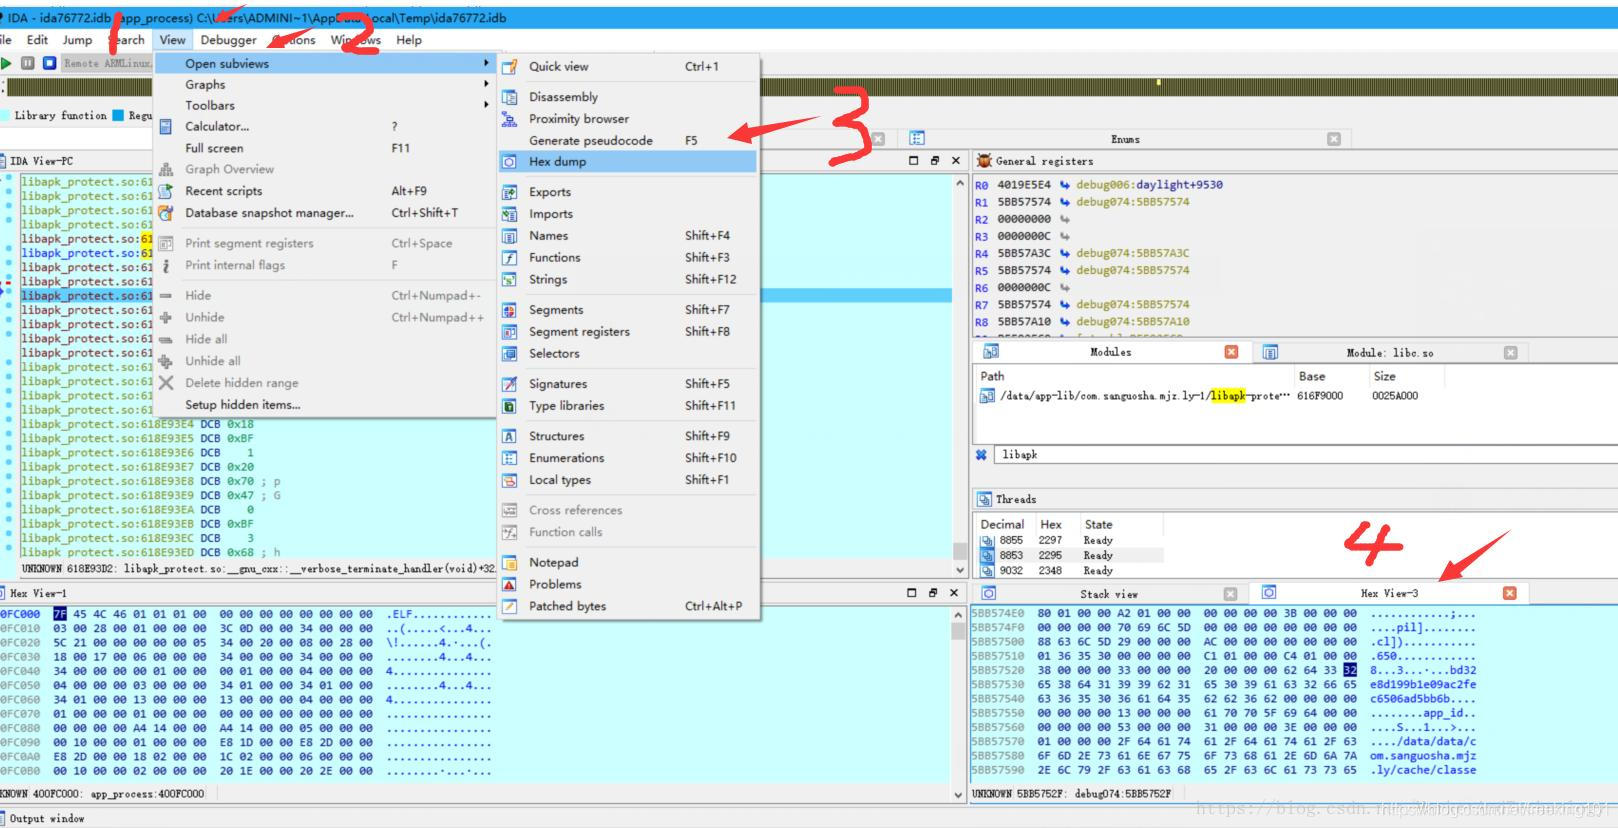Click the Segment registers icon
This screenshot has height=828, width=1618.
509,332
